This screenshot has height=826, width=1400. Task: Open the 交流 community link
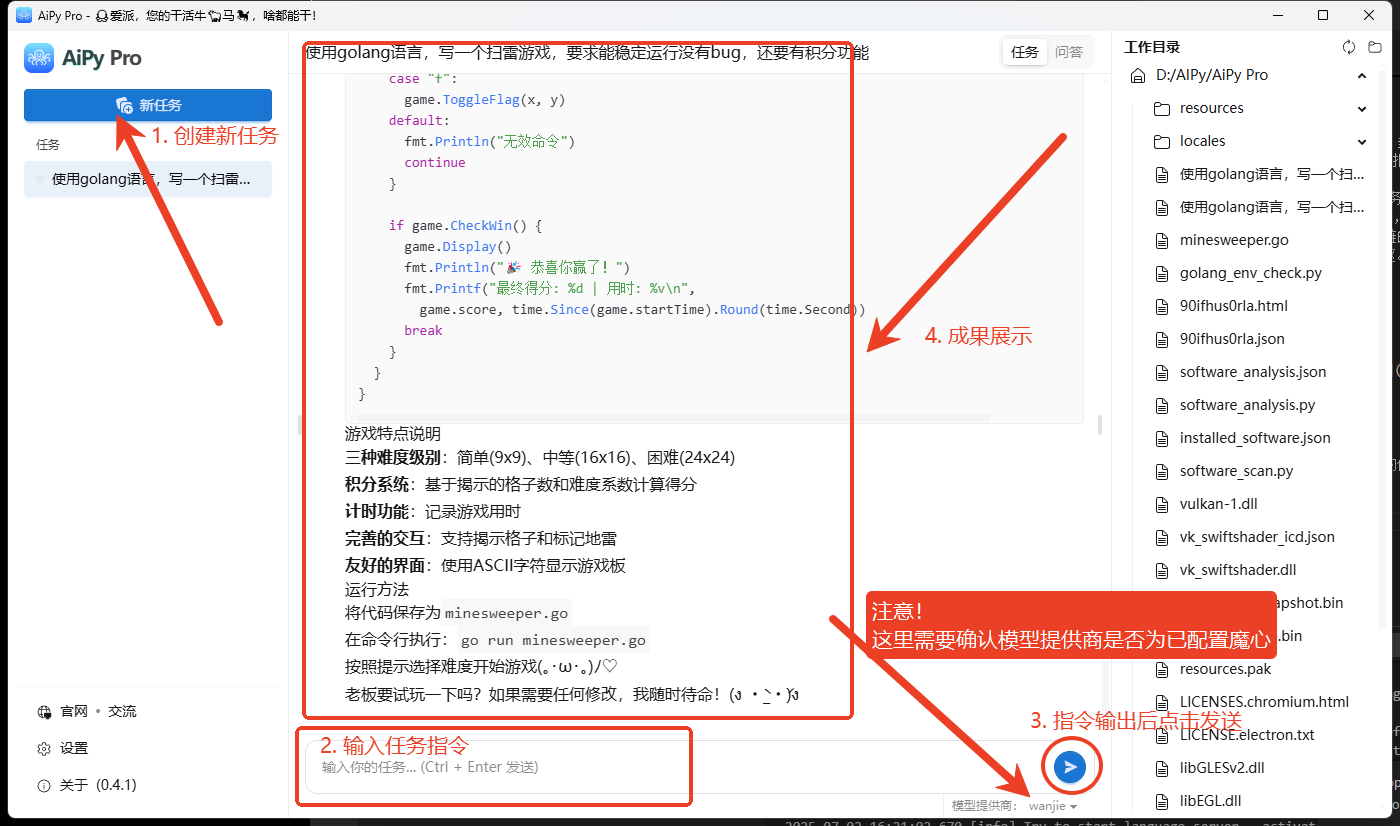(122, 711)
